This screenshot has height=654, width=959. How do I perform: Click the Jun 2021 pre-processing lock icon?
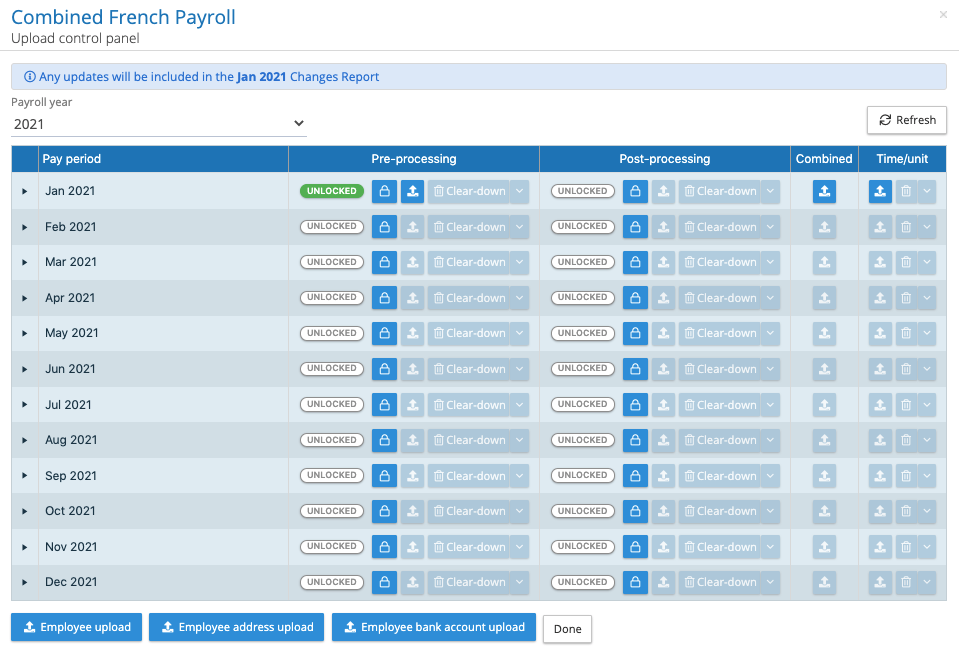pyautogui.click(x=384, y=369)
